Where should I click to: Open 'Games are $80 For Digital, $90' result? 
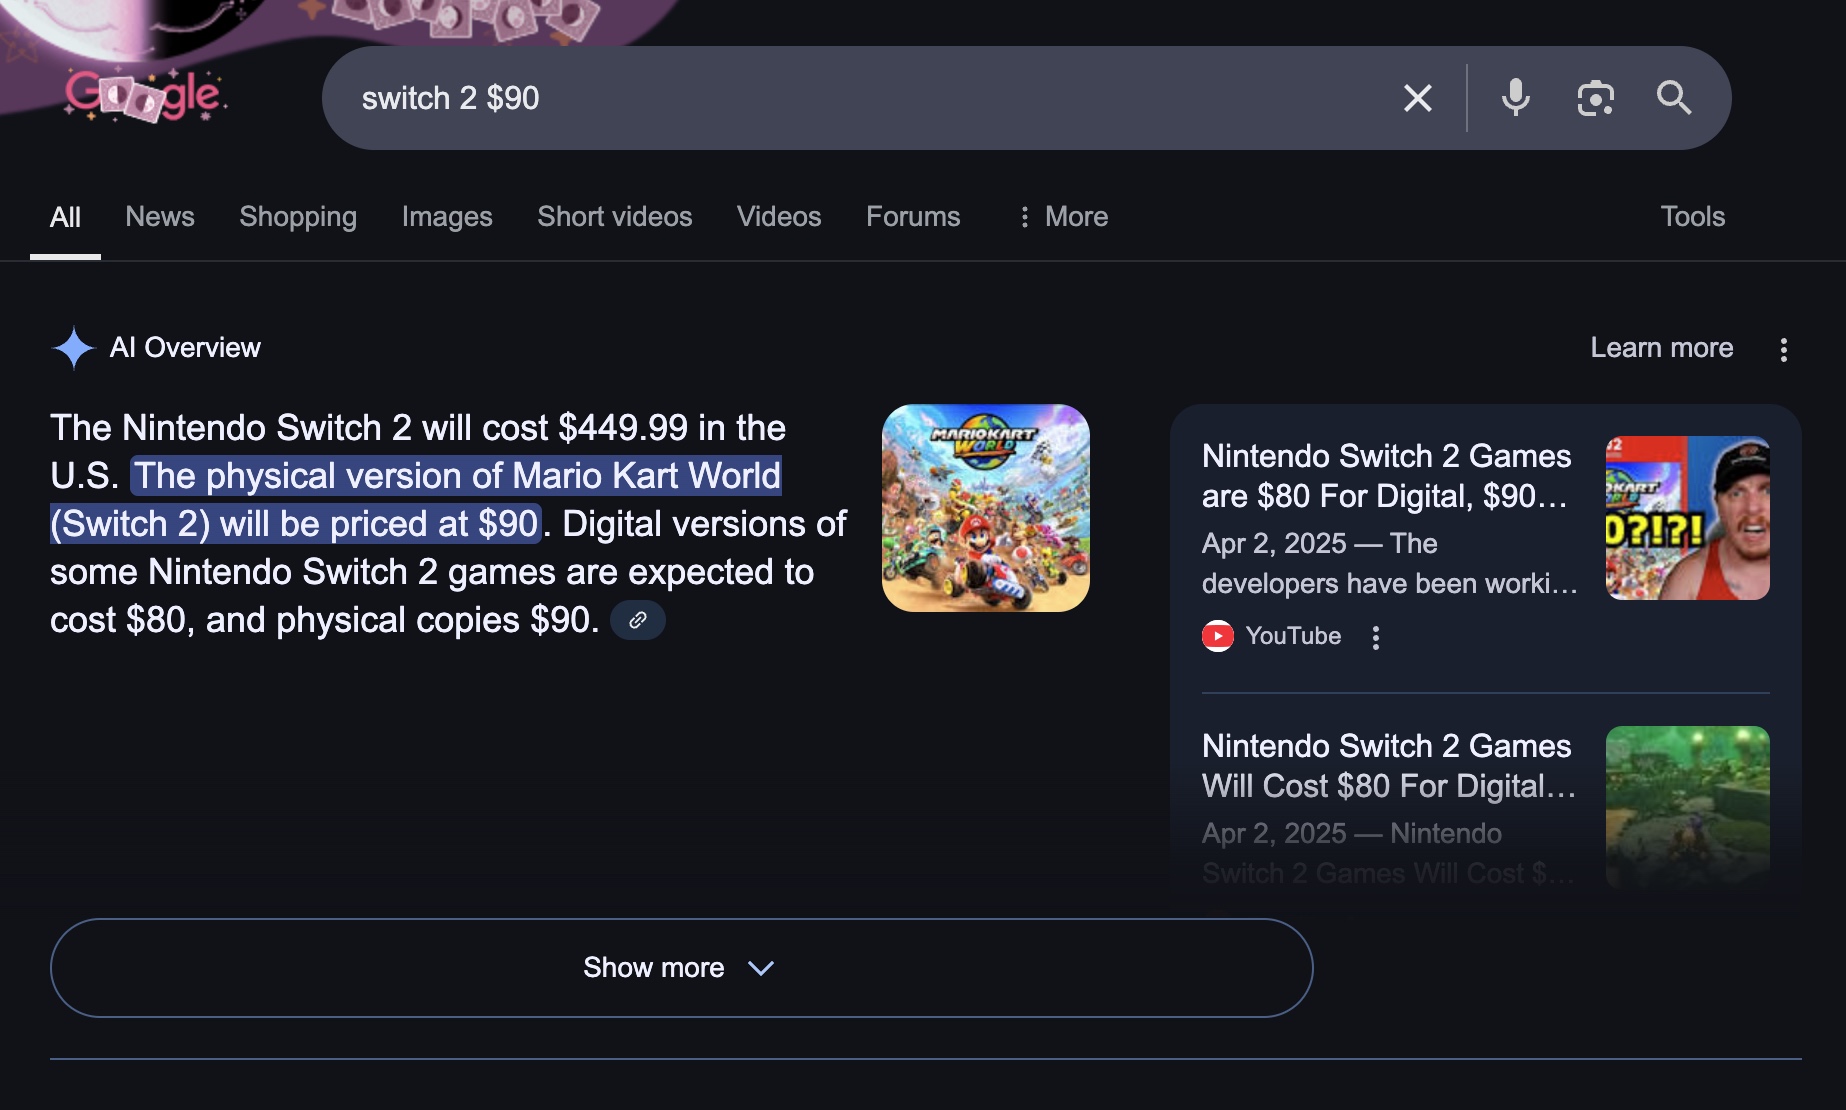pos(1386,476)
